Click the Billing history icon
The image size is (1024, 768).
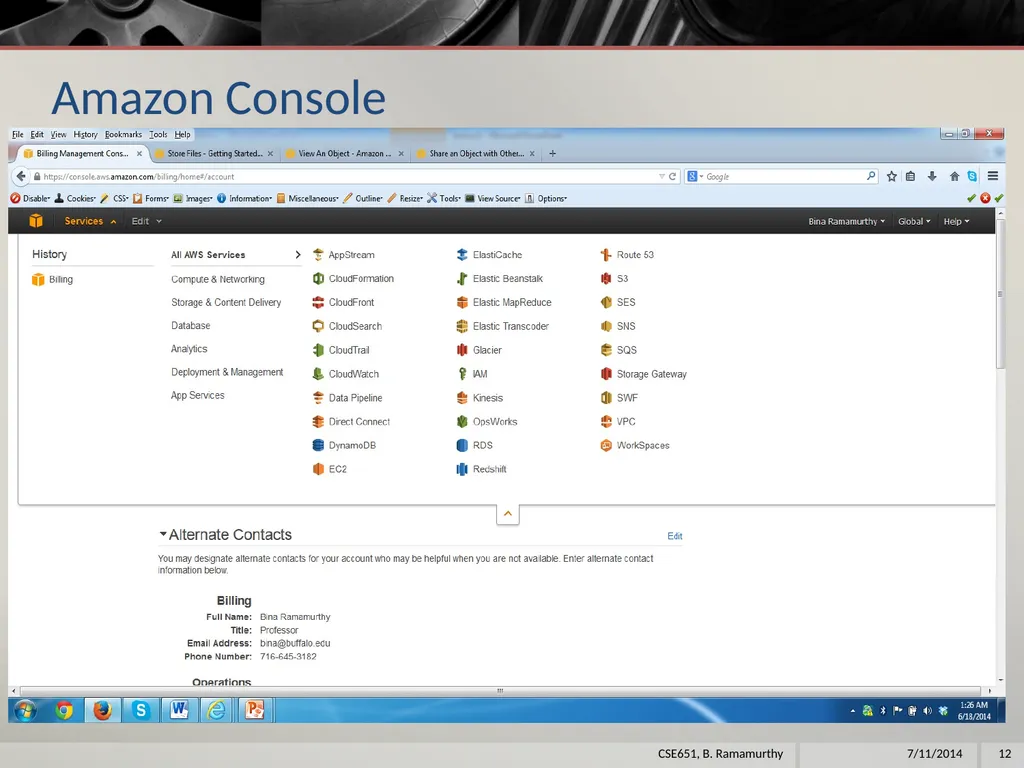[x=38, y=280]
